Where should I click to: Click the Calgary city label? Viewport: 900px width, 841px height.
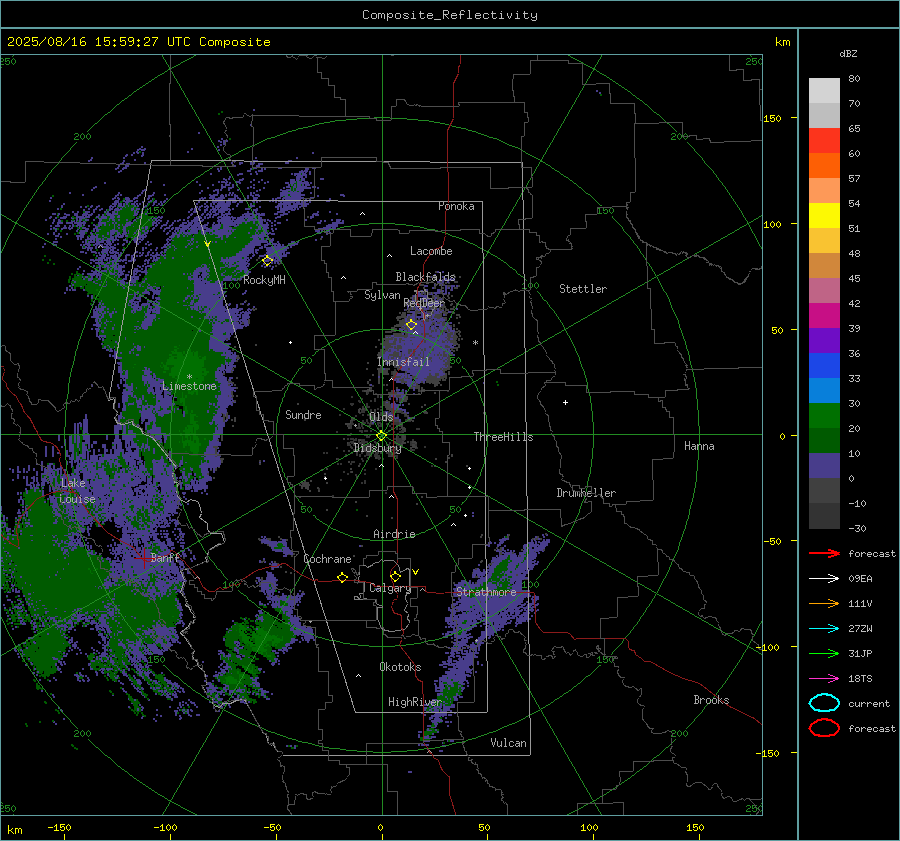point(390,588)
